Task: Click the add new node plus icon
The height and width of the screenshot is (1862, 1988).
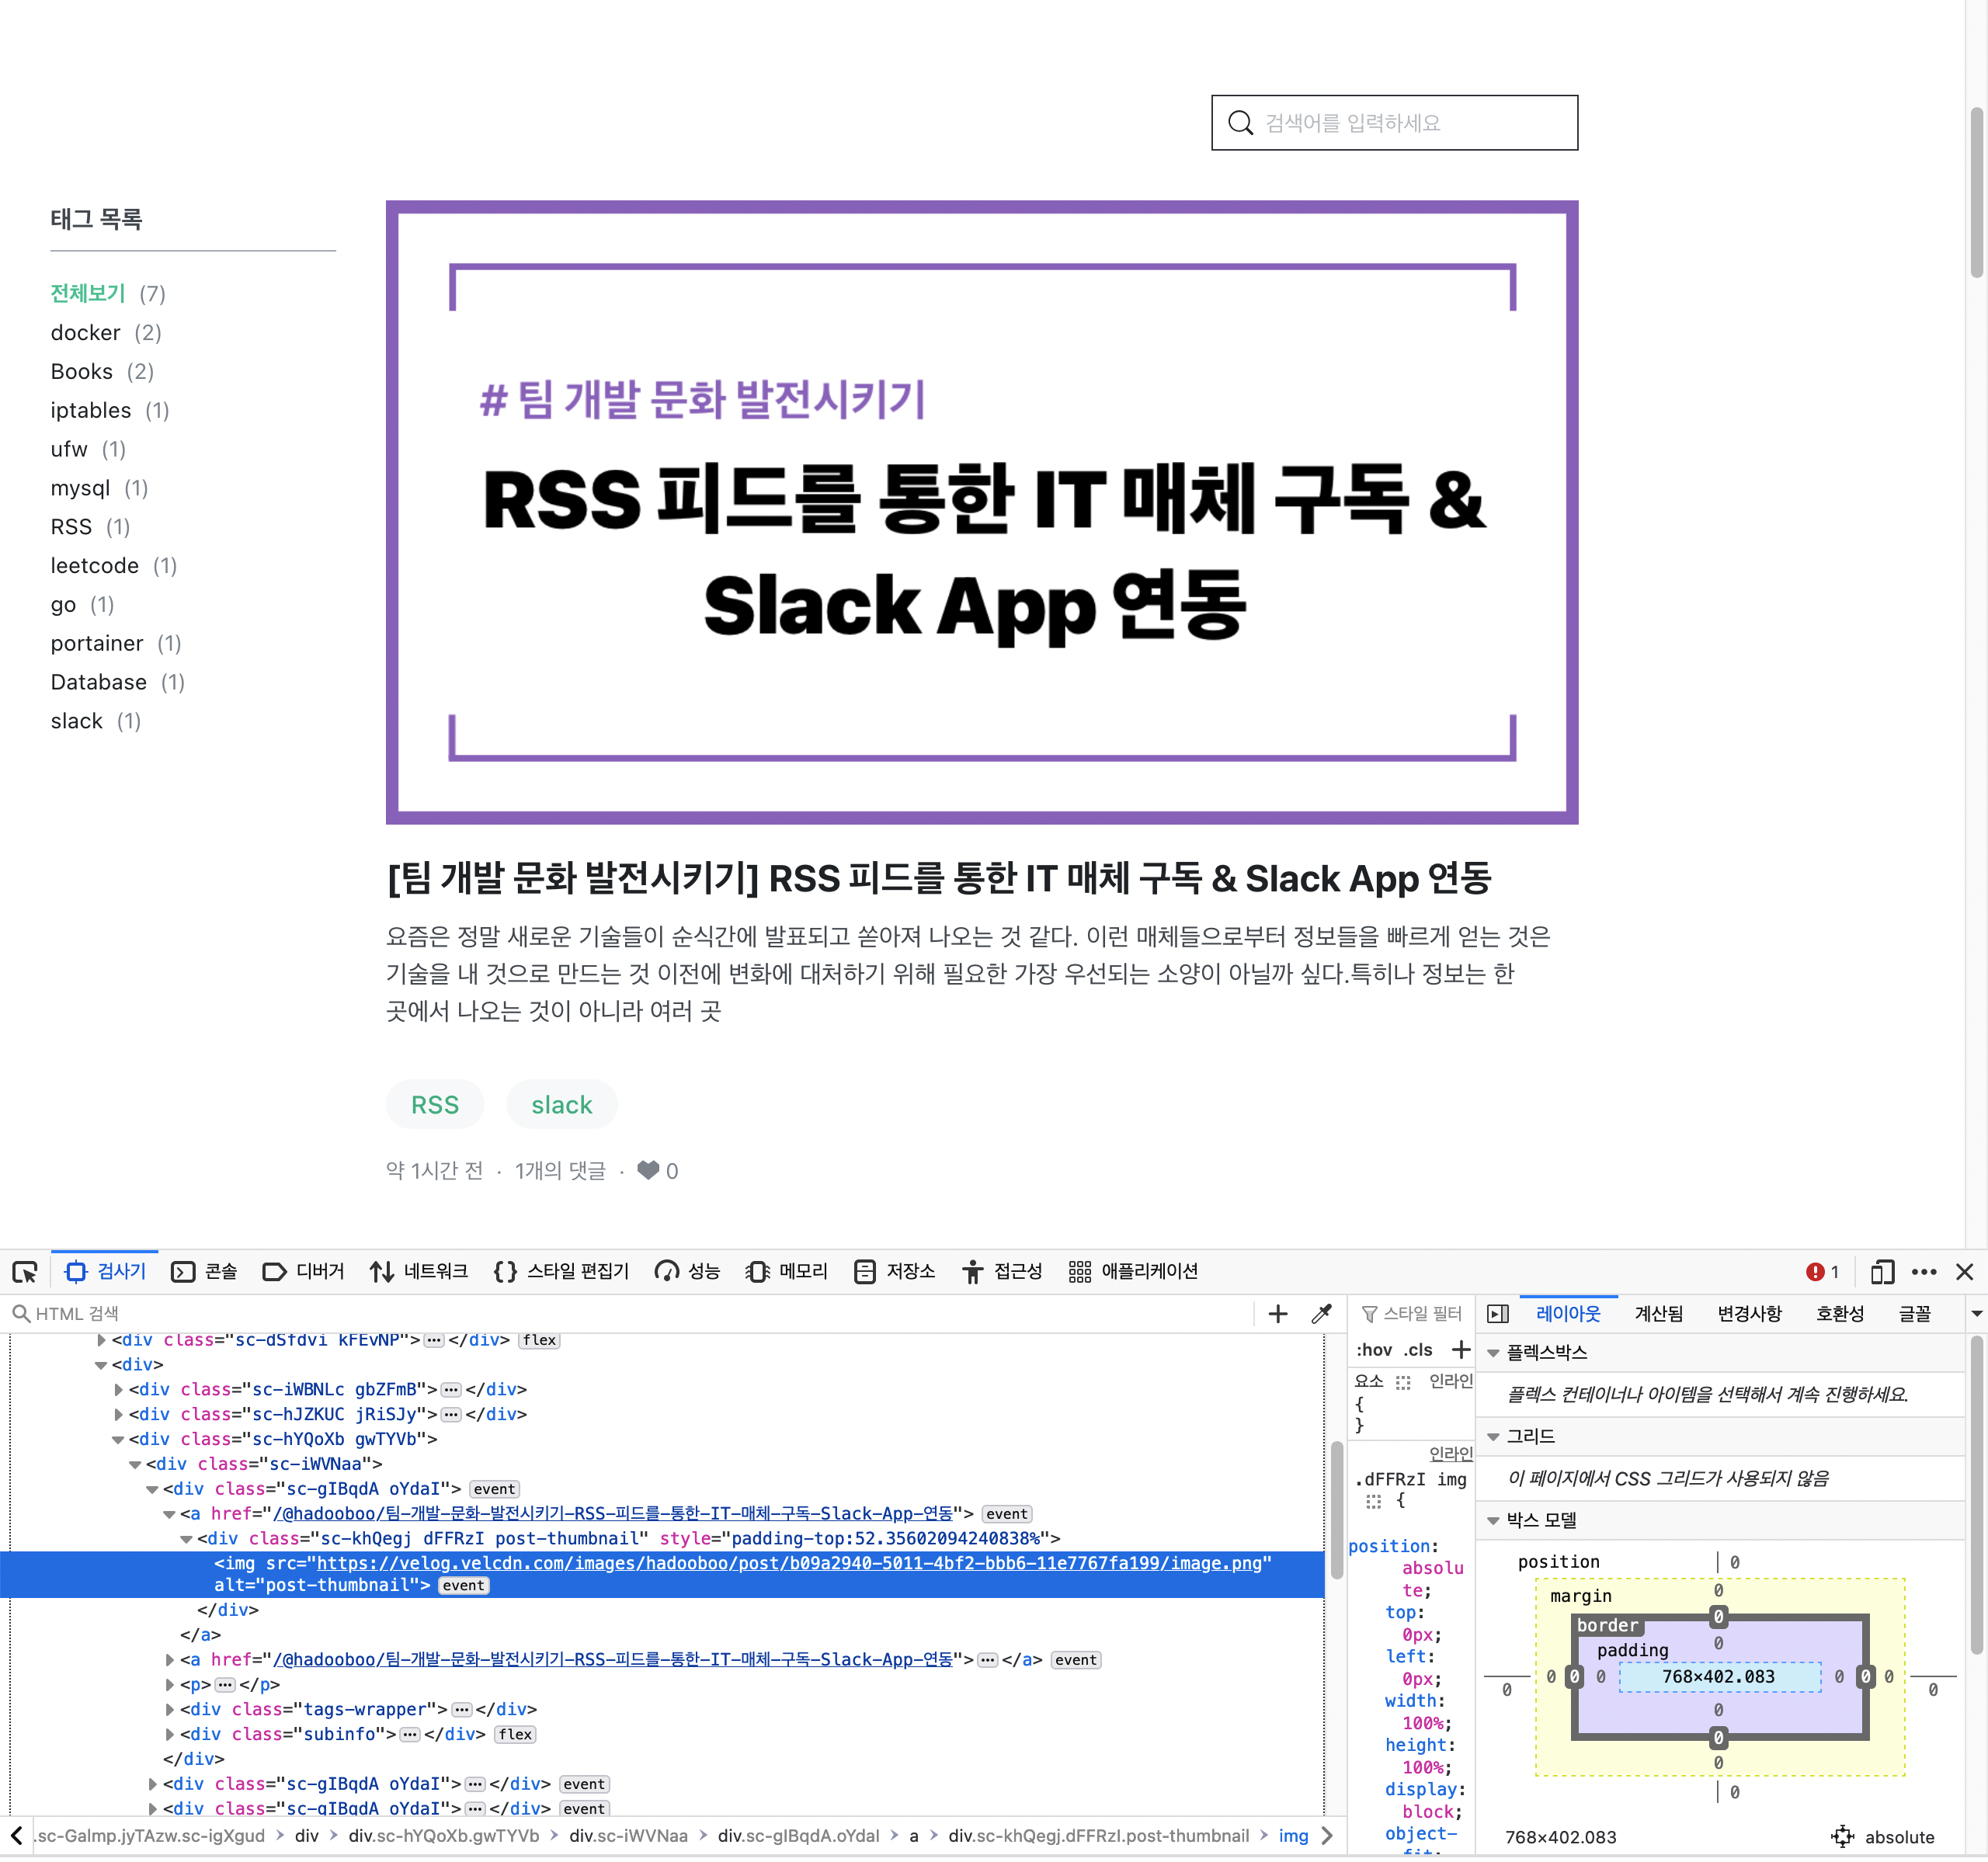Action: click(x=1277, y=1314)
